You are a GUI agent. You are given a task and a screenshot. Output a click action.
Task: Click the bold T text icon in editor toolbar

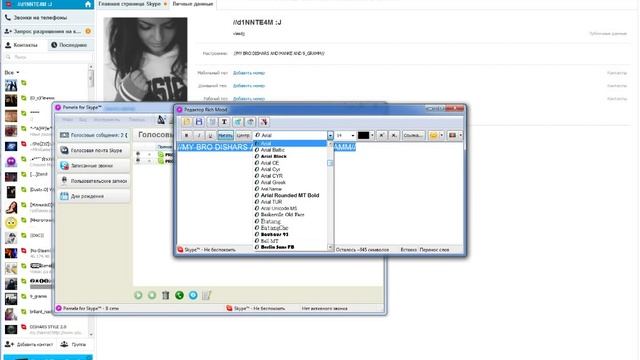[224, 122]
